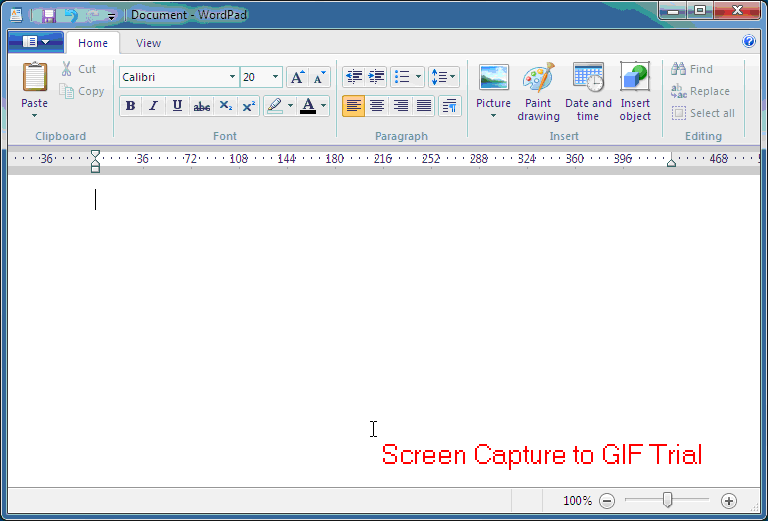
Task: Click the zoom slider handle
Action: [x=667, y=500]
